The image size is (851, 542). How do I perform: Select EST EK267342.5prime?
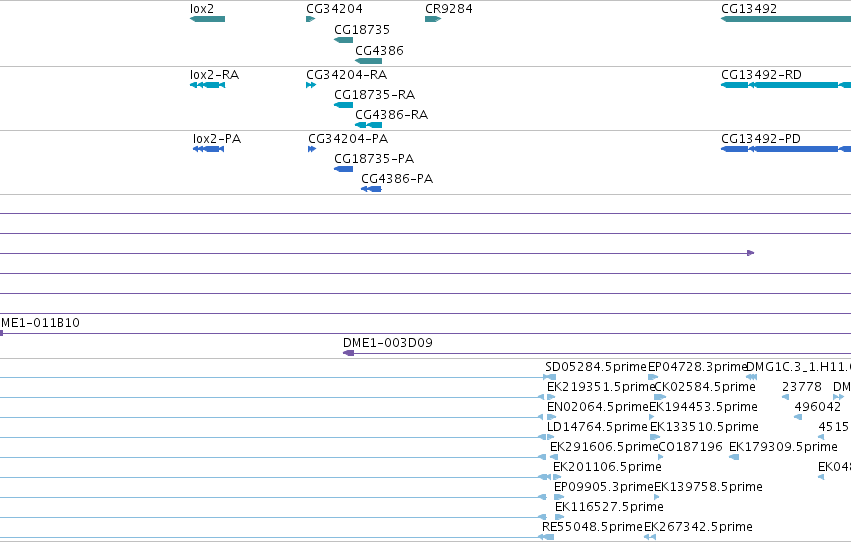coord(650,537)
